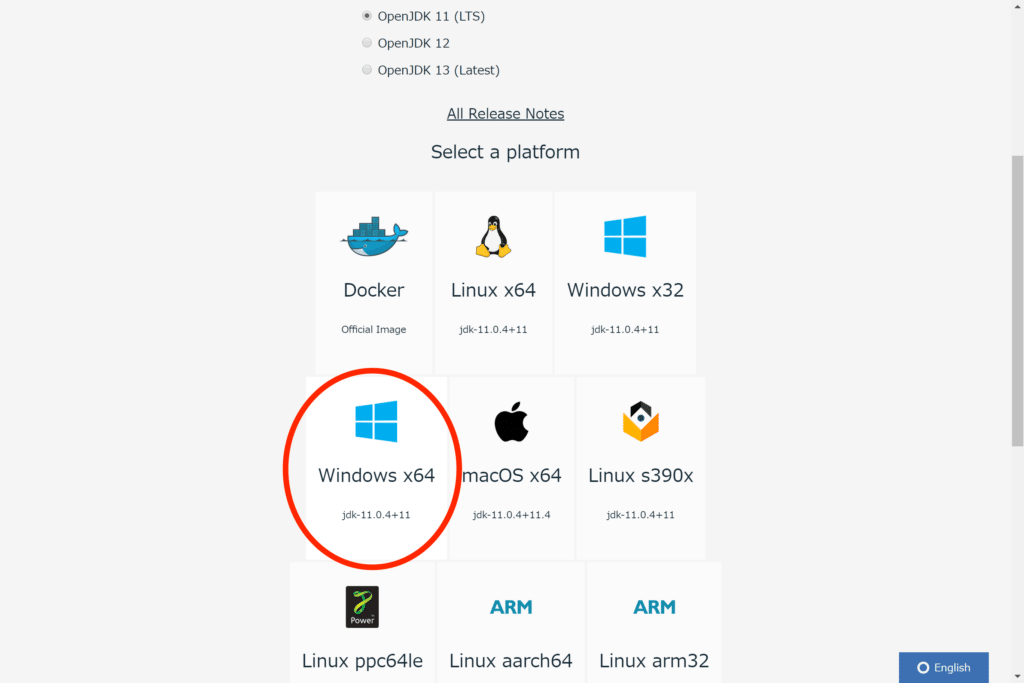The height and width of the screenshot is (683, 1024).
Task: Select the Apple logo for macOS x64
Action: (511, 421)
